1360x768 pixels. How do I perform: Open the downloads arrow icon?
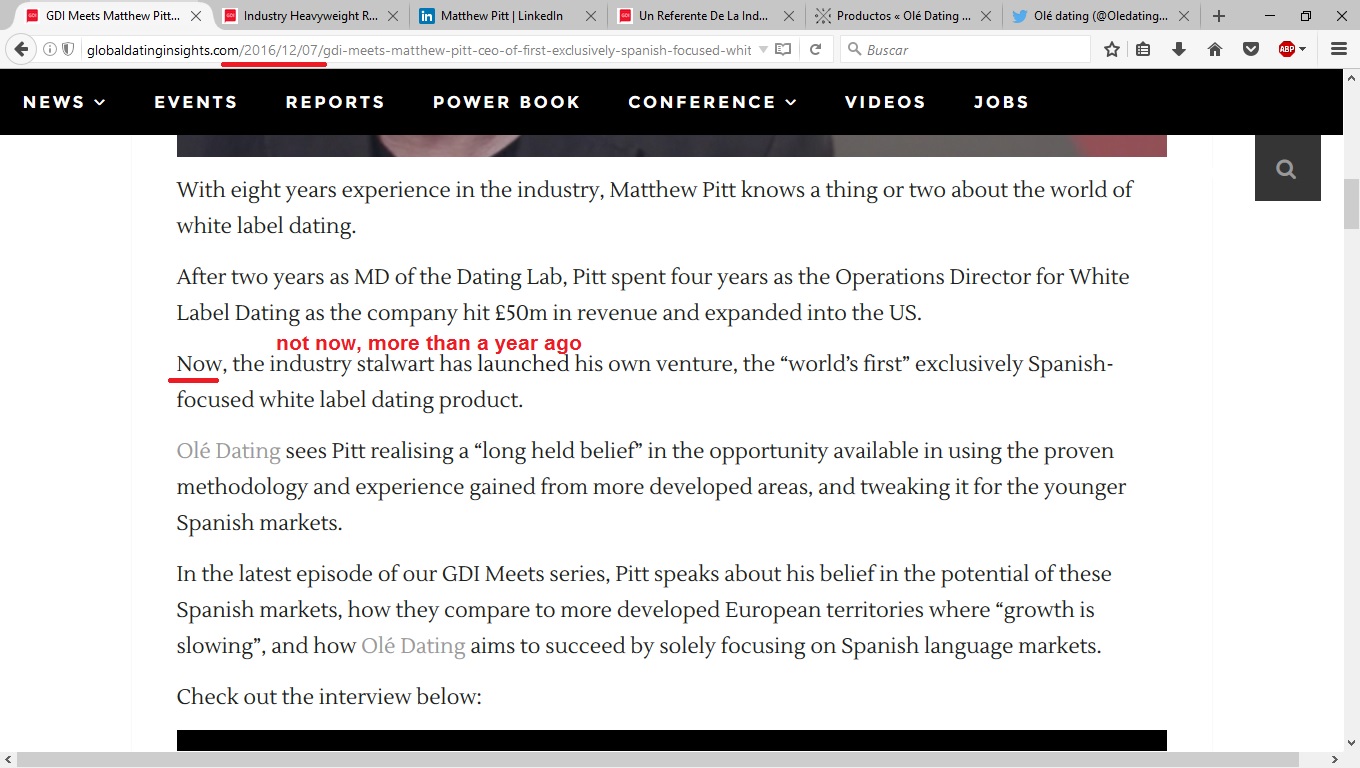[x=1179, y=49]
